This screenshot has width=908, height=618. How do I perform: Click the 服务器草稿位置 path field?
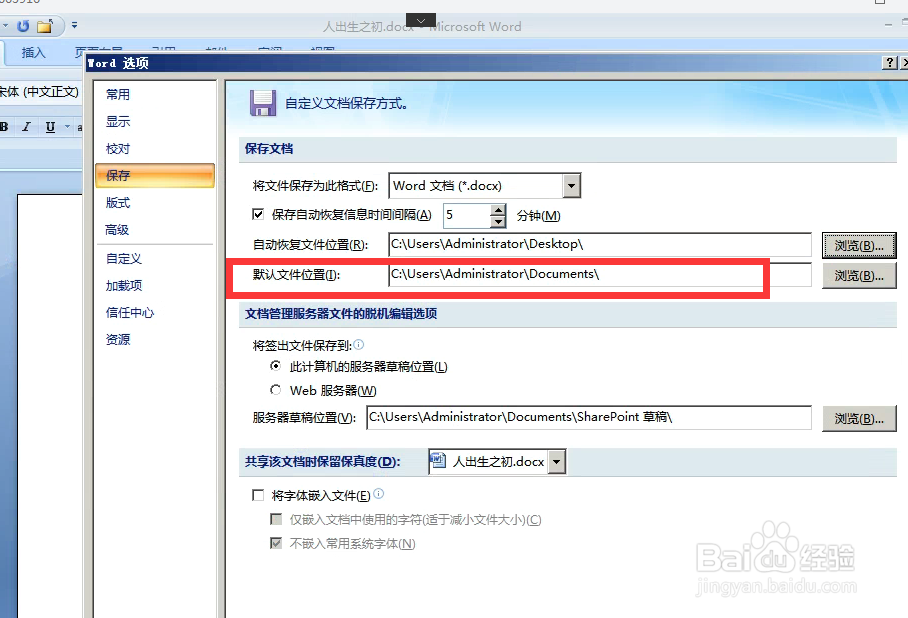tap(588, 418)
